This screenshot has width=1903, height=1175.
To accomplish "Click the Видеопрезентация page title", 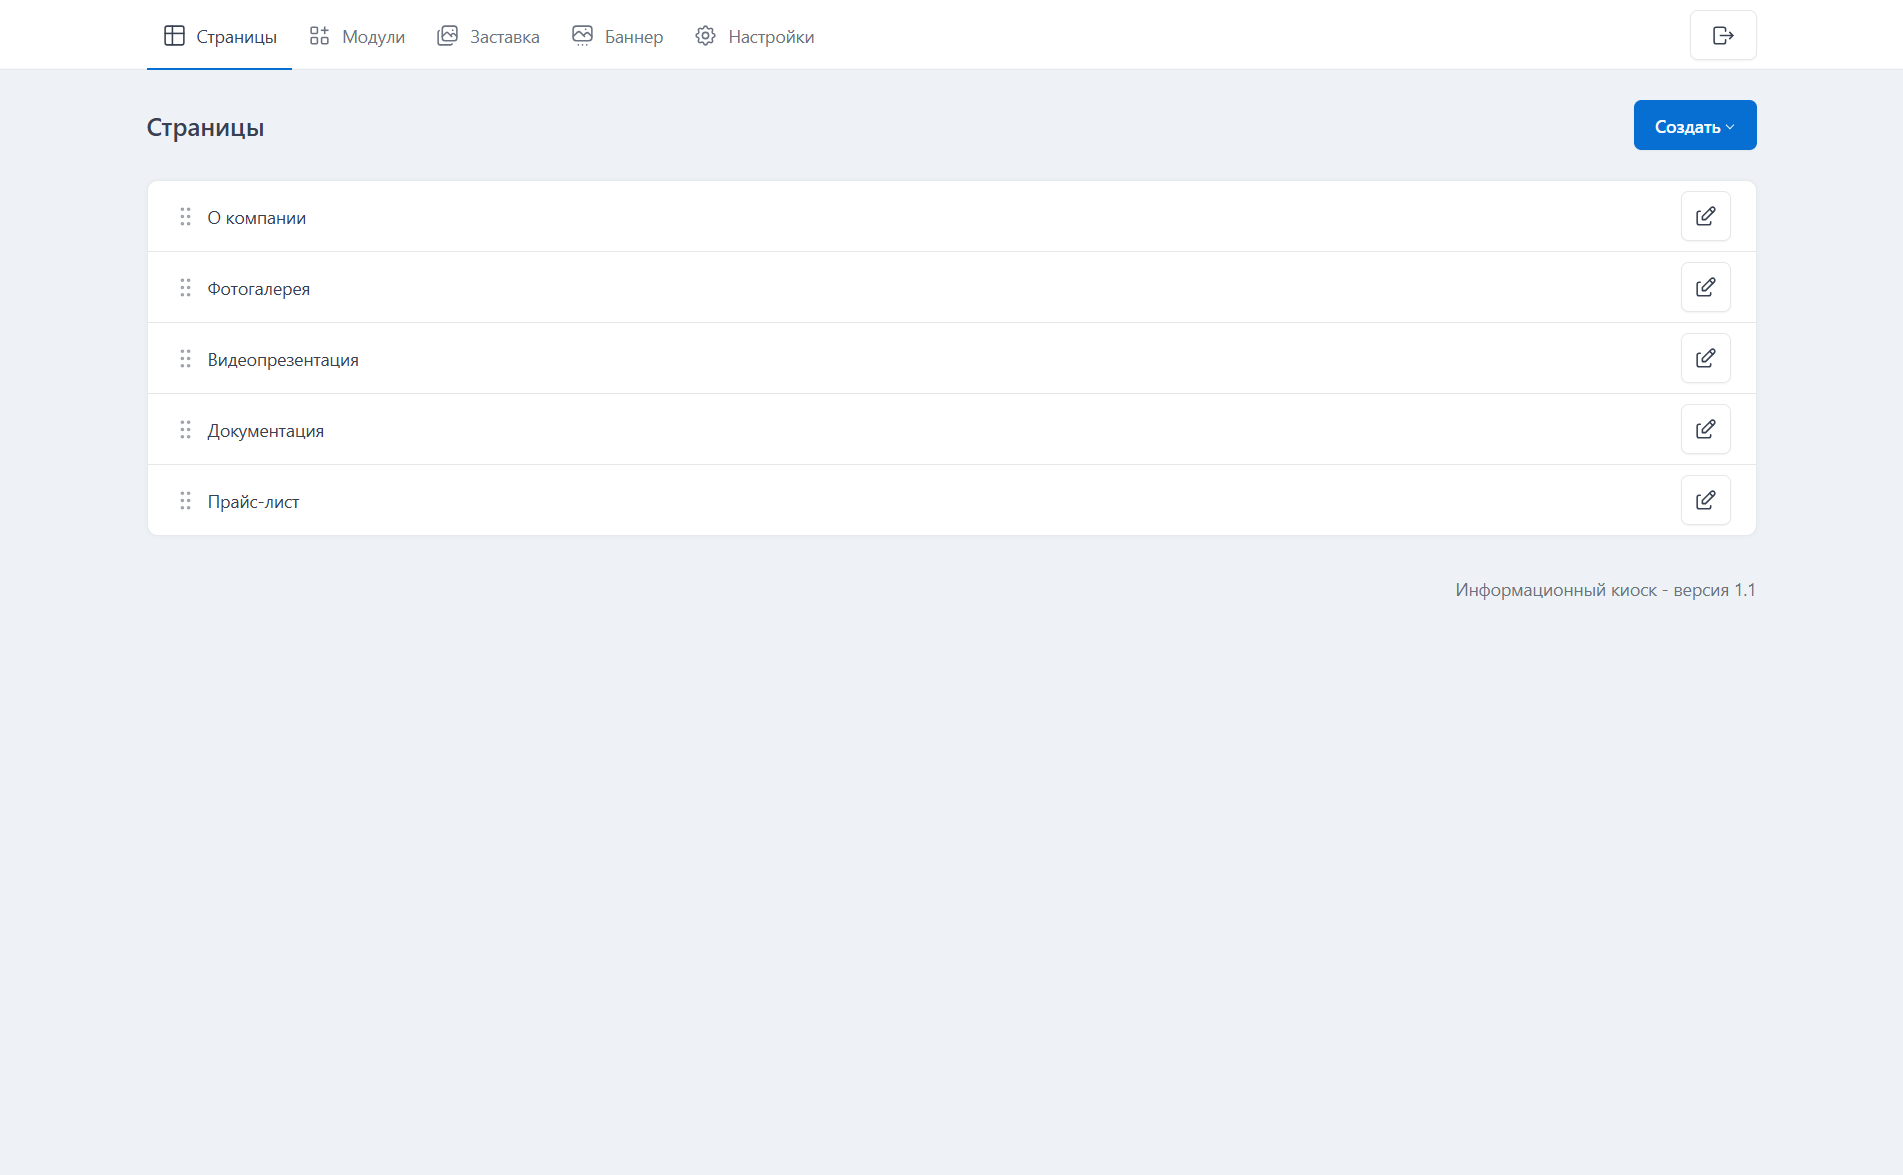I will (x=283, y=360).
